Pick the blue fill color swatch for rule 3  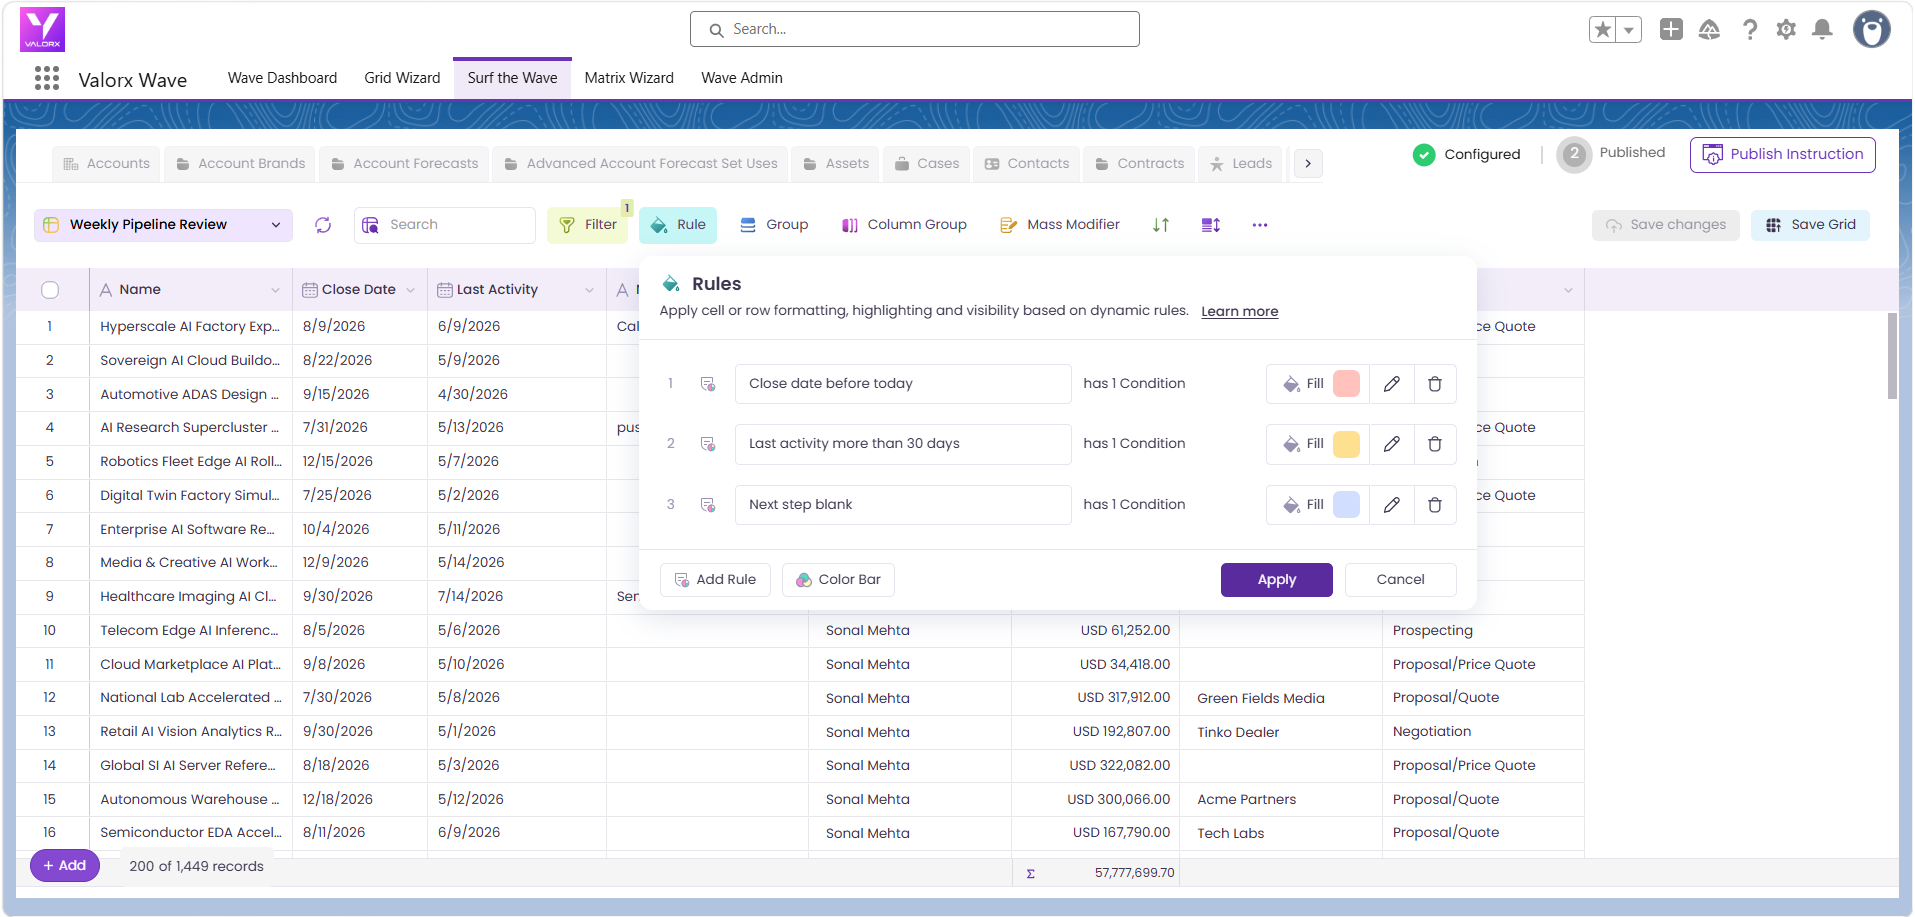point(1347,505)
